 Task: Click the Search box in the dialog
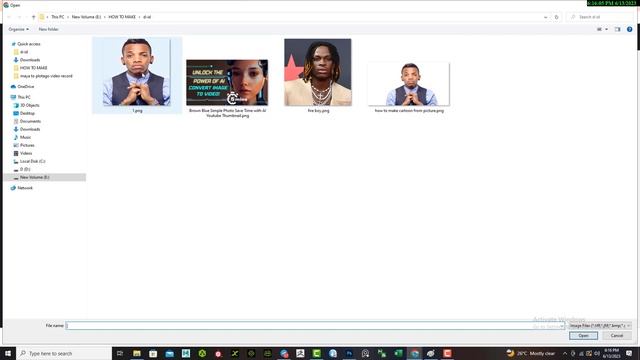pos(600,17)
